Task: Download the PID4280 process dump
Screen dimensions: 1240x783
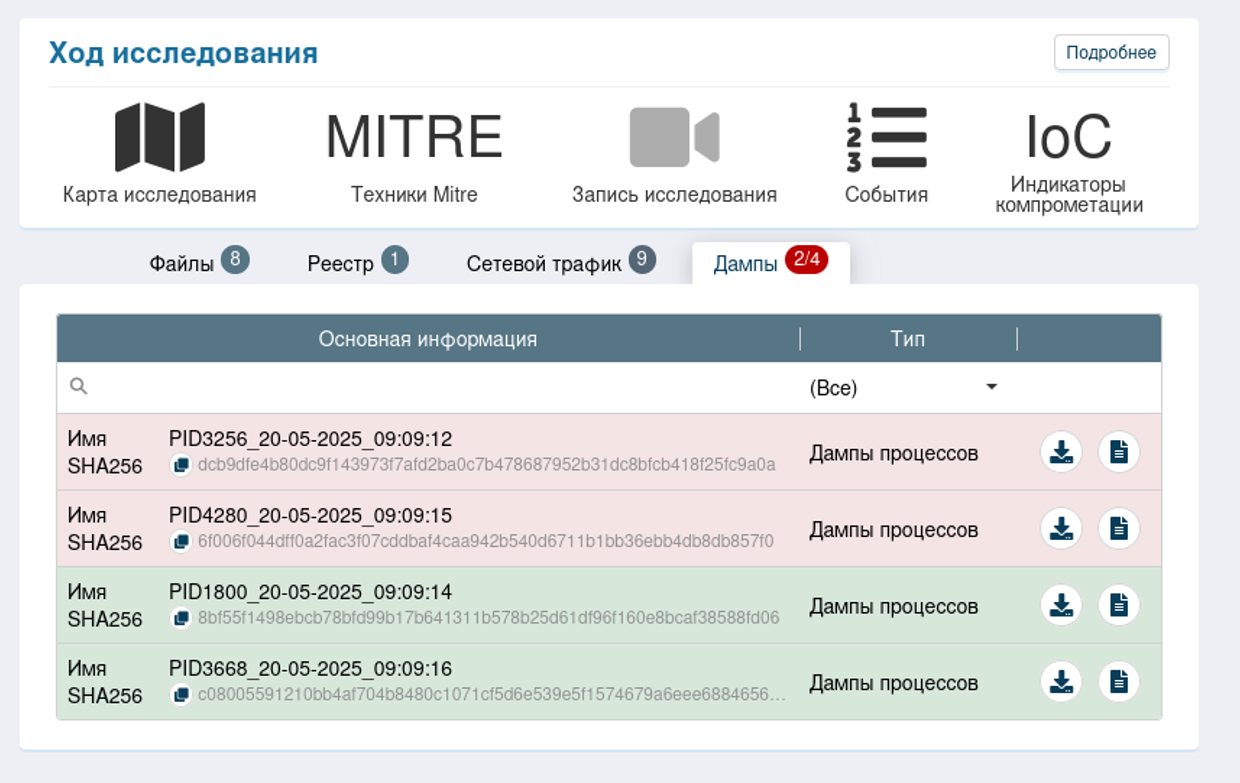Action: (1061, 529)
